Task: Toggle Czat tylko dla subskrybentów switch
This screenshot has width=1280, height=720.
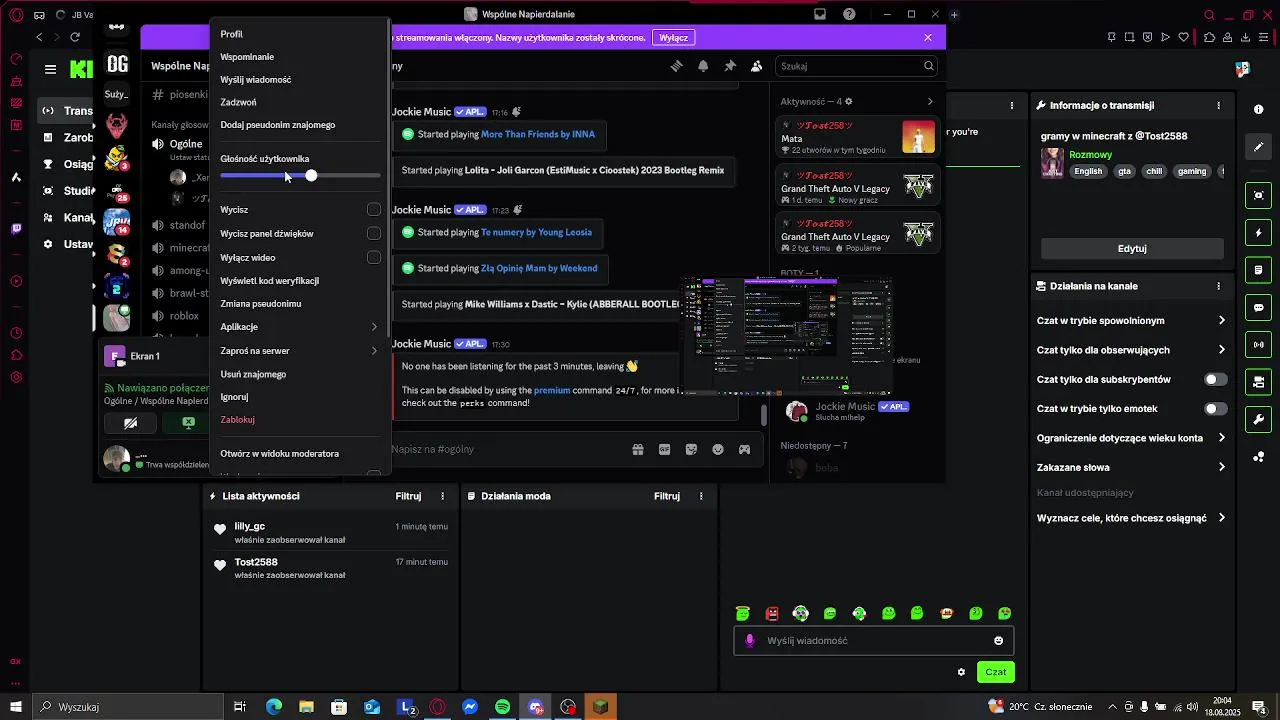Action: click(1216, 380)
